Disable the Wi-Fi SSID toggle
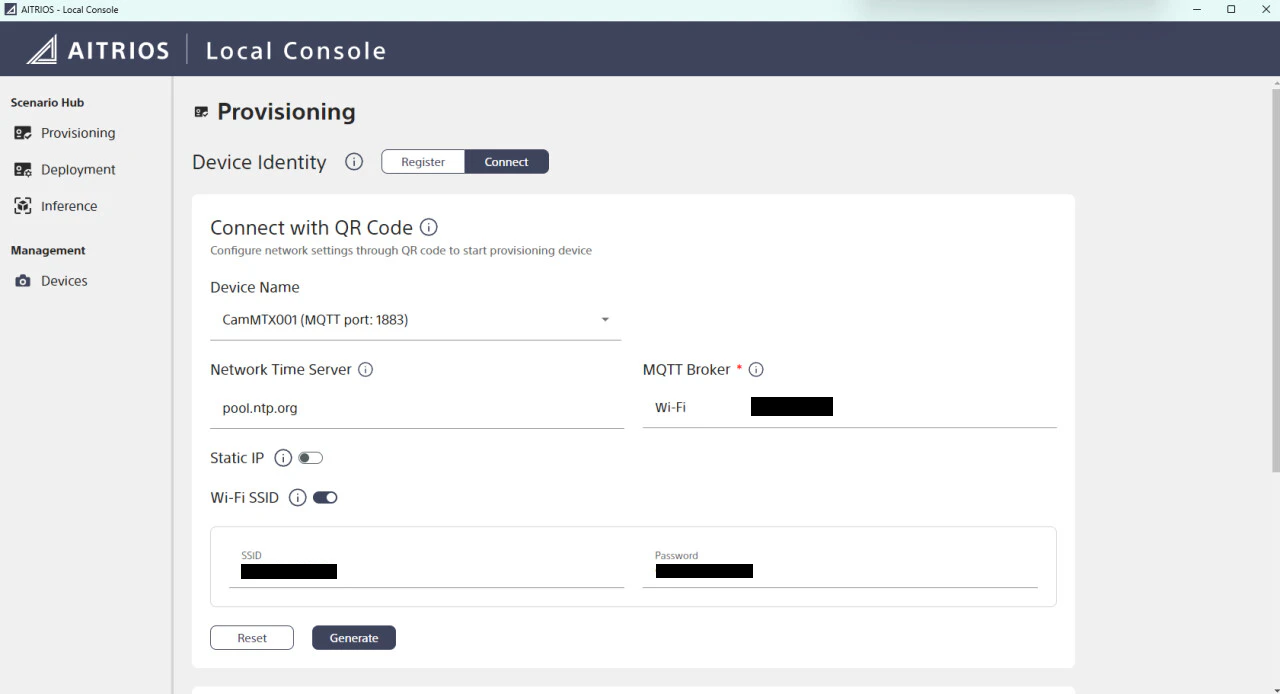The width and height of the screenshot is (1280, 694). click(x=325, y=498)
